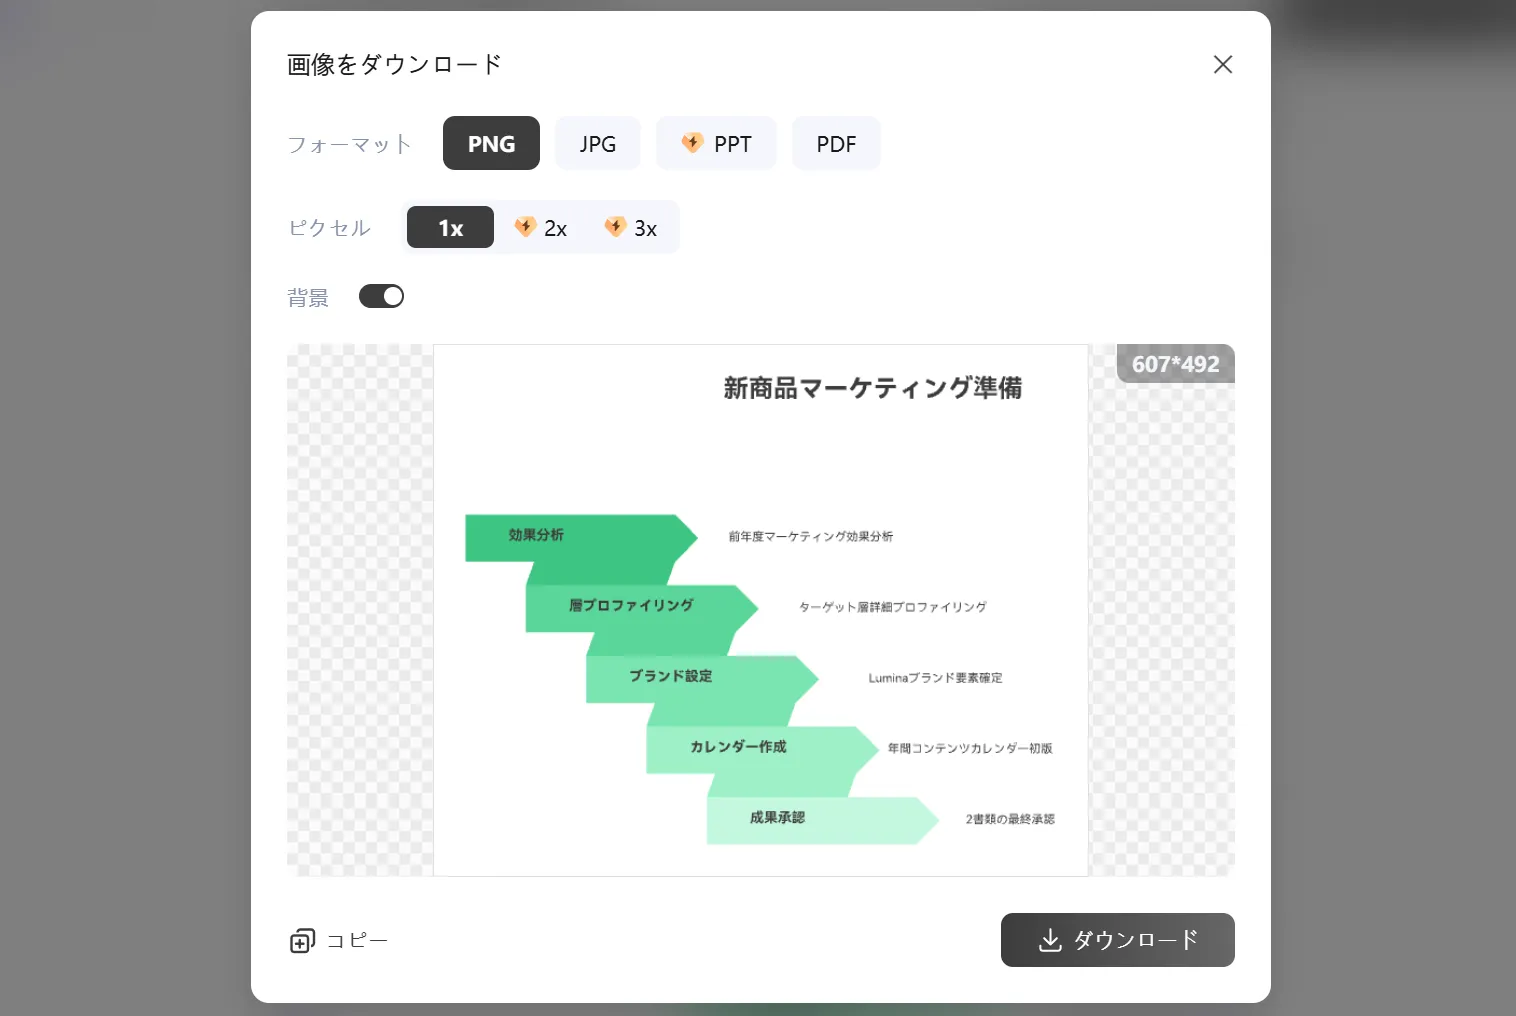Click the download arrow icon
Image resolution: width=1516 pixels, height=1016 pixels.
point(1050,941)
